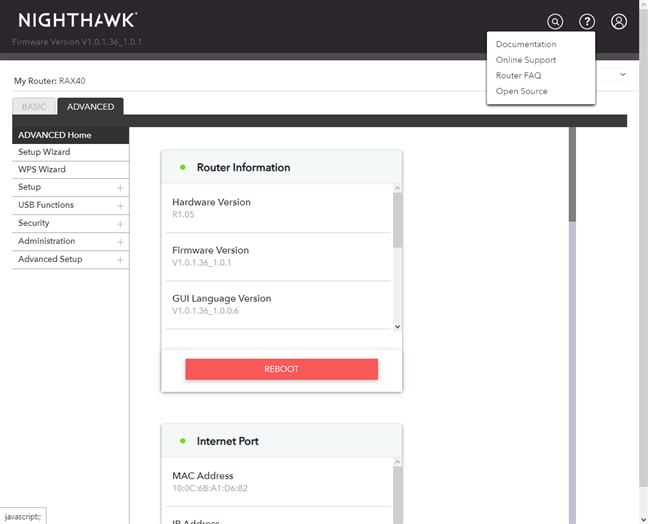Switch to the ADVANCED tab
This screenshot has width=648, height=524.
tap(91, 107)
